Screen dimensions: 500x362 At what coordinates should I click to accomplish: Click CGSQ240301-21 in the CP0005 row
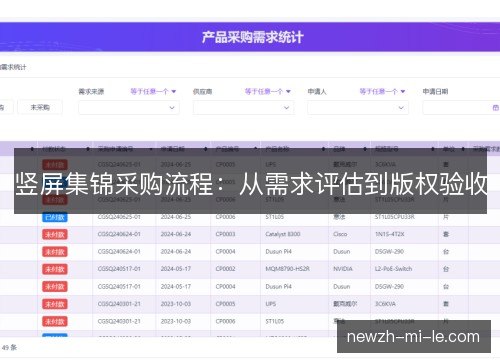(x=119, y=304)
